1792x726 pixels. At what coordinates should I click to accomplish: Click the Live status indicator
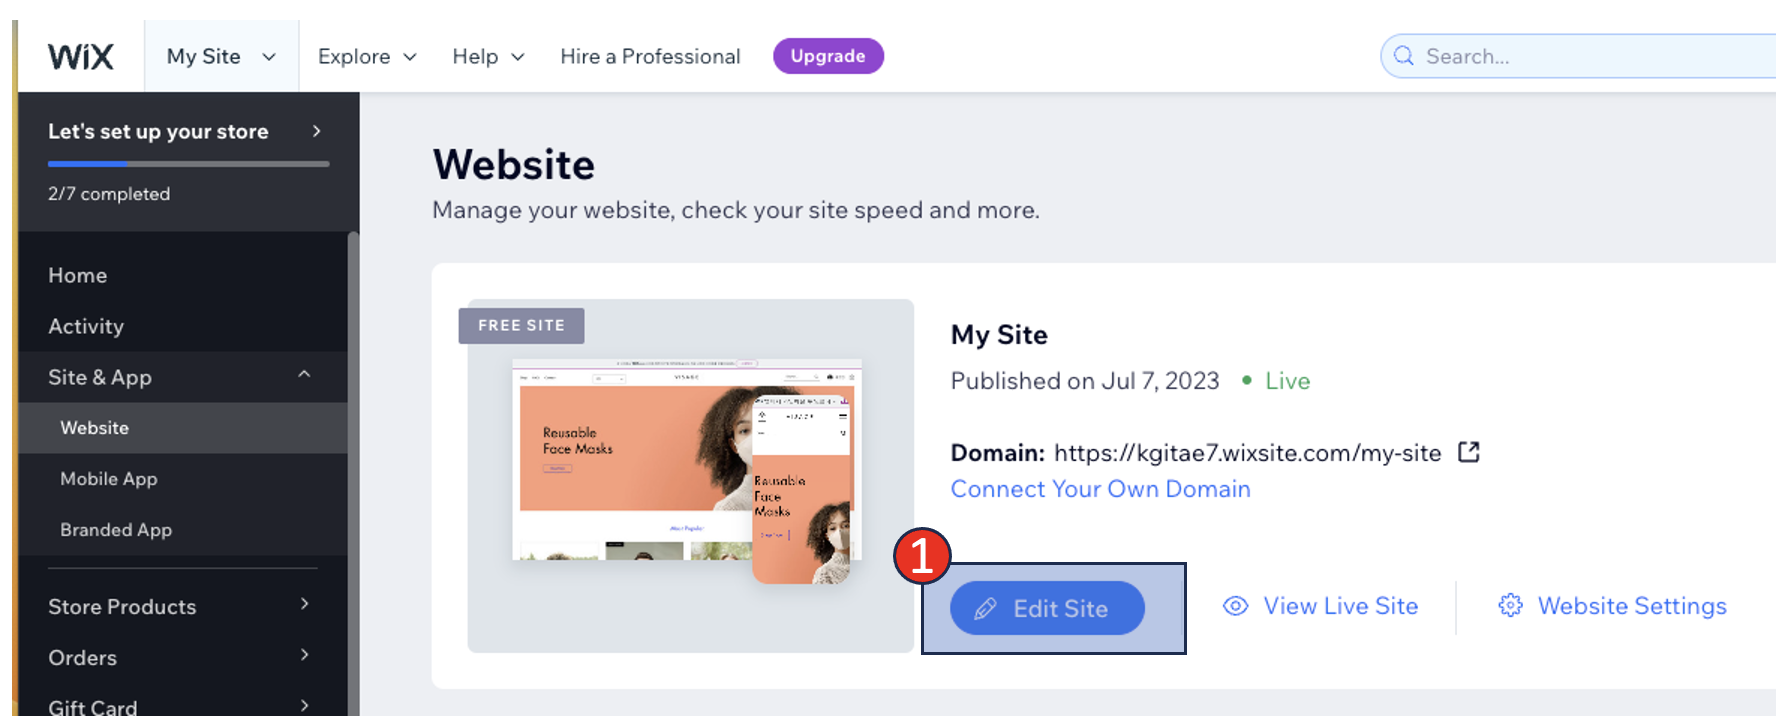pos(1276,381)
